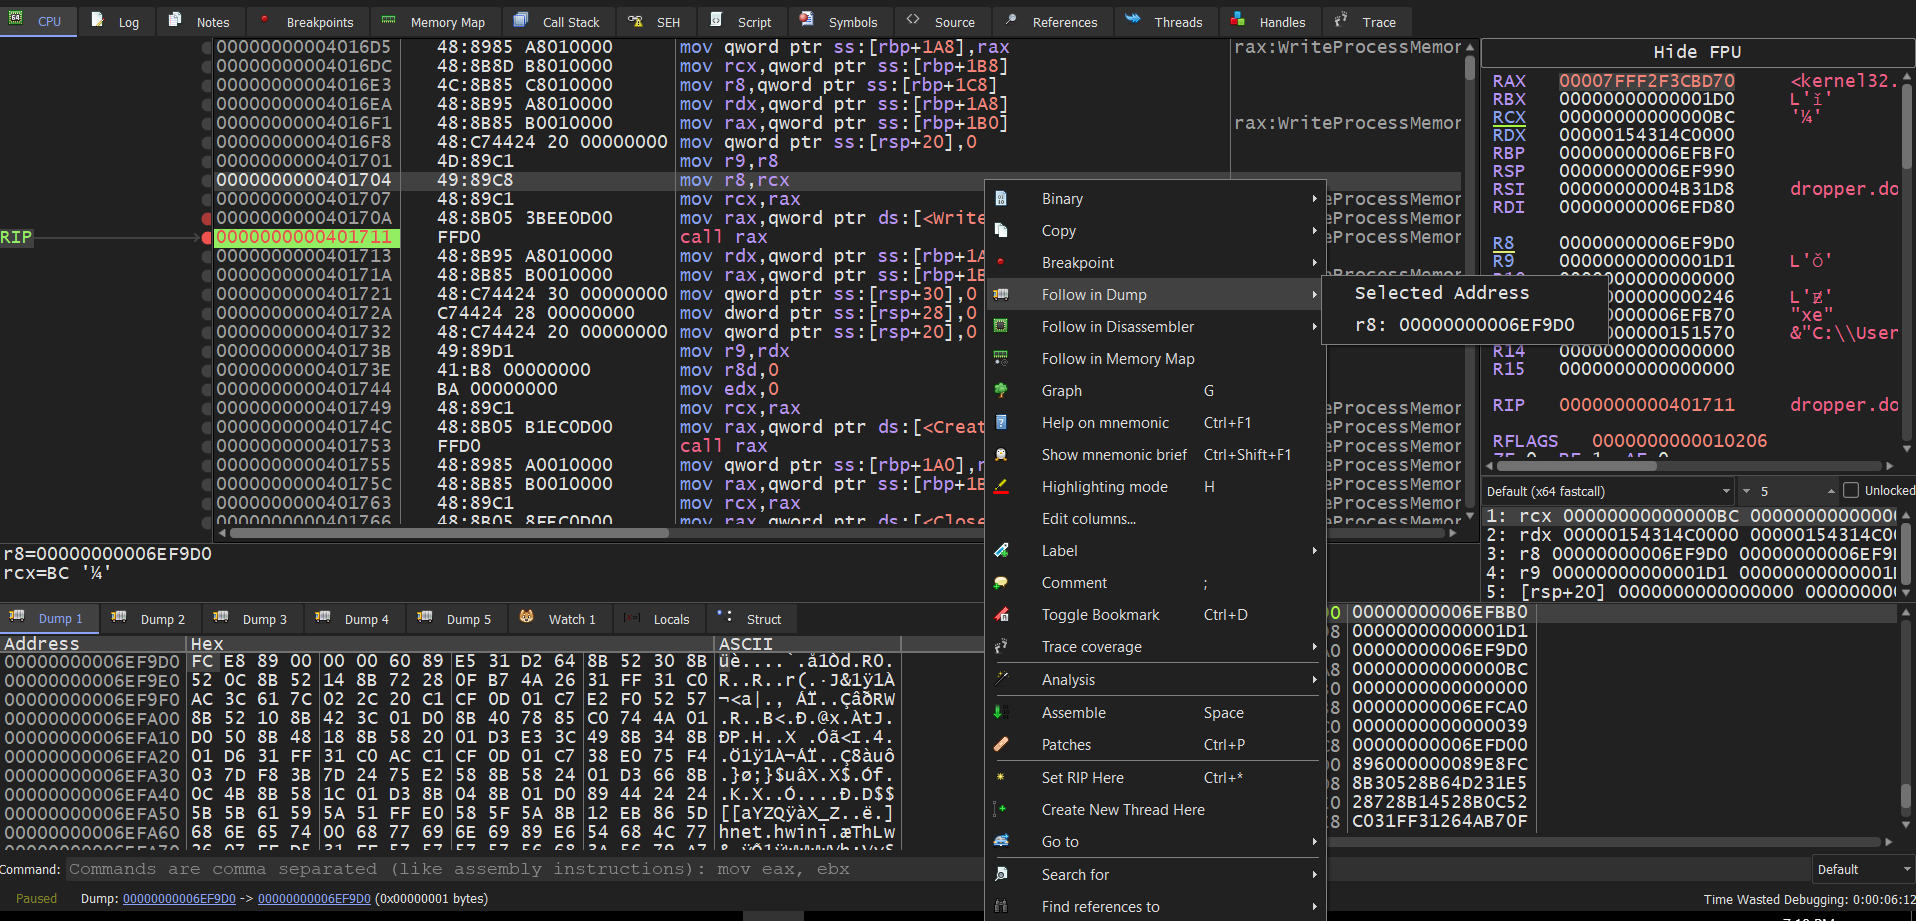1916x921 pixels.
Task: Click second dump address link in status bar
Action: point(314,899)
